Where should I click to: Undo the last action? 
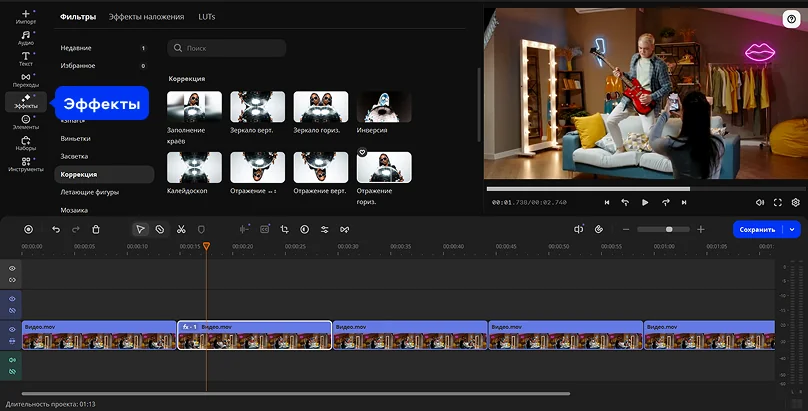click(x=56, y=230)
